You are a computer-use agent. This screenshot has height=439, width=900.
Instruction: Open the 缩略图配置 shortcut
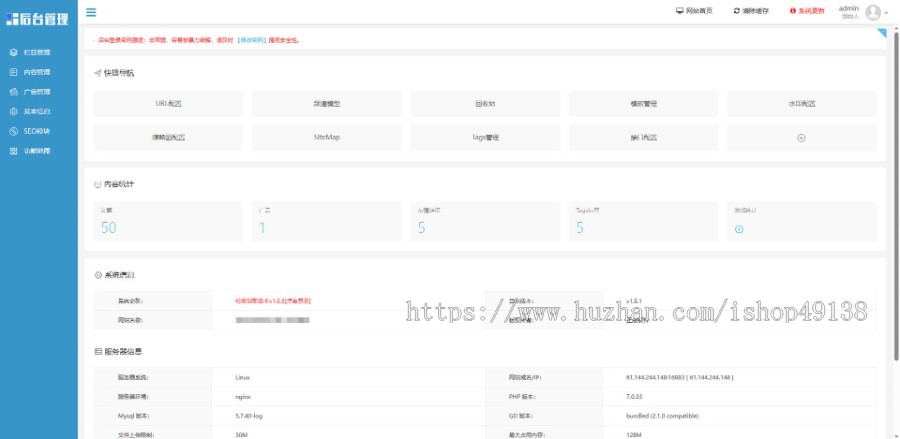(x=168, y=138)
